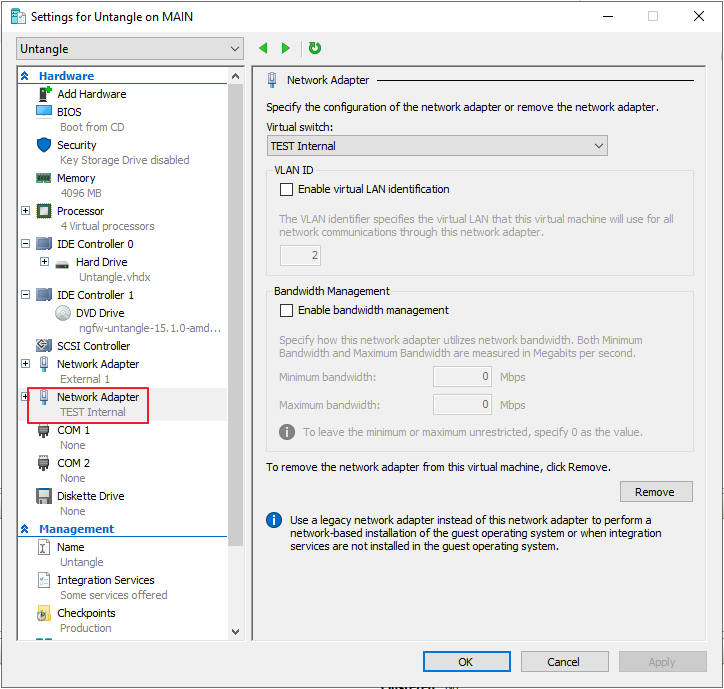Click the gray info icon in Bandwidth Management

pyautogui.click(x=287, y=432)
